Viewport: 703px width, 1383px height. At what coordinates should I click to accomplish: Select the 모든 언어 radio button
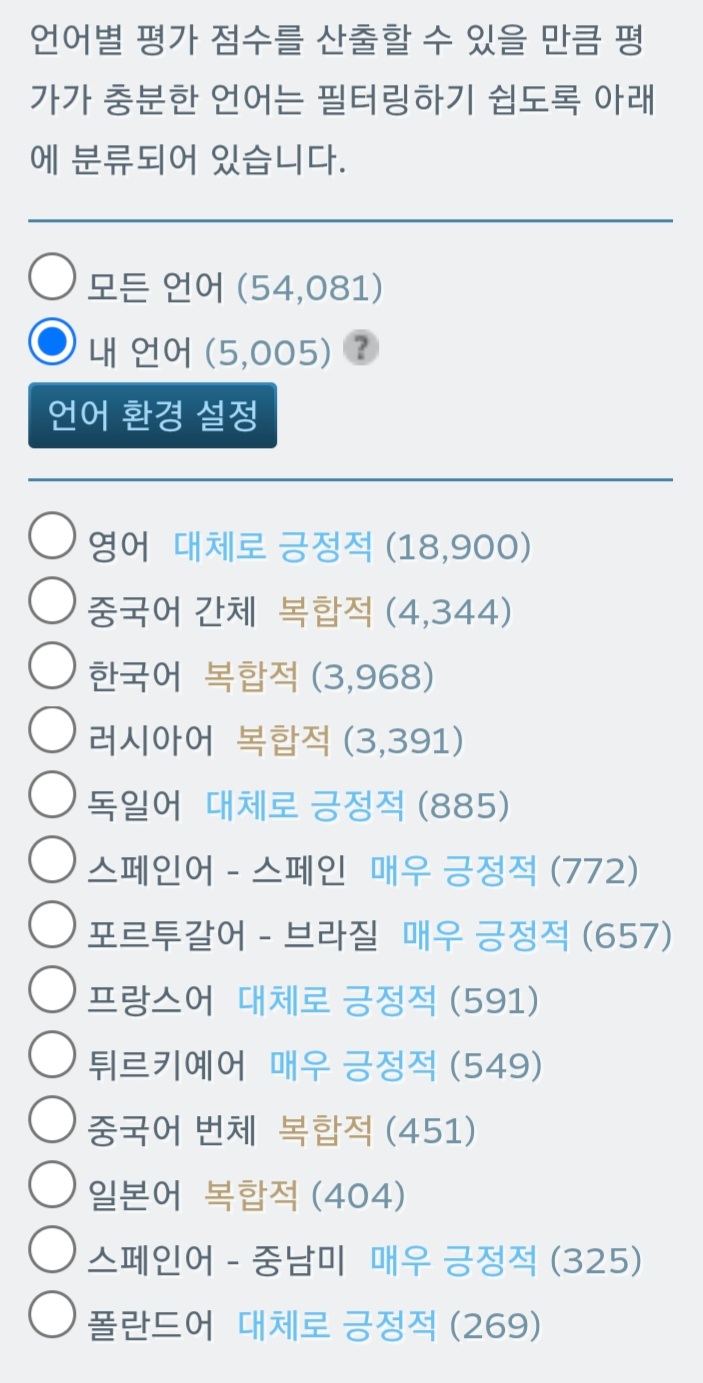53,277
